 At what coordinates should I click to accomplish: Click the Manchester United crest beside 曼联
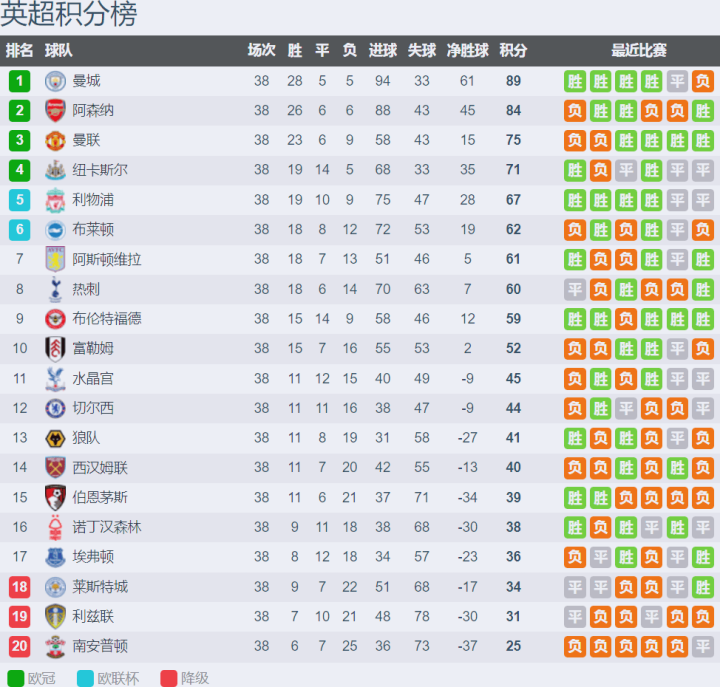55,141
